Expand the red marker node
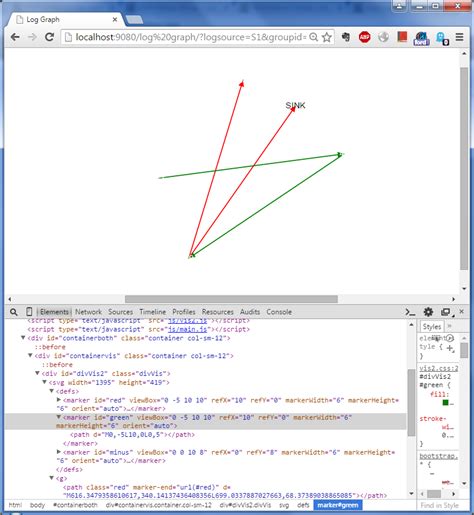 coord(59,400)
